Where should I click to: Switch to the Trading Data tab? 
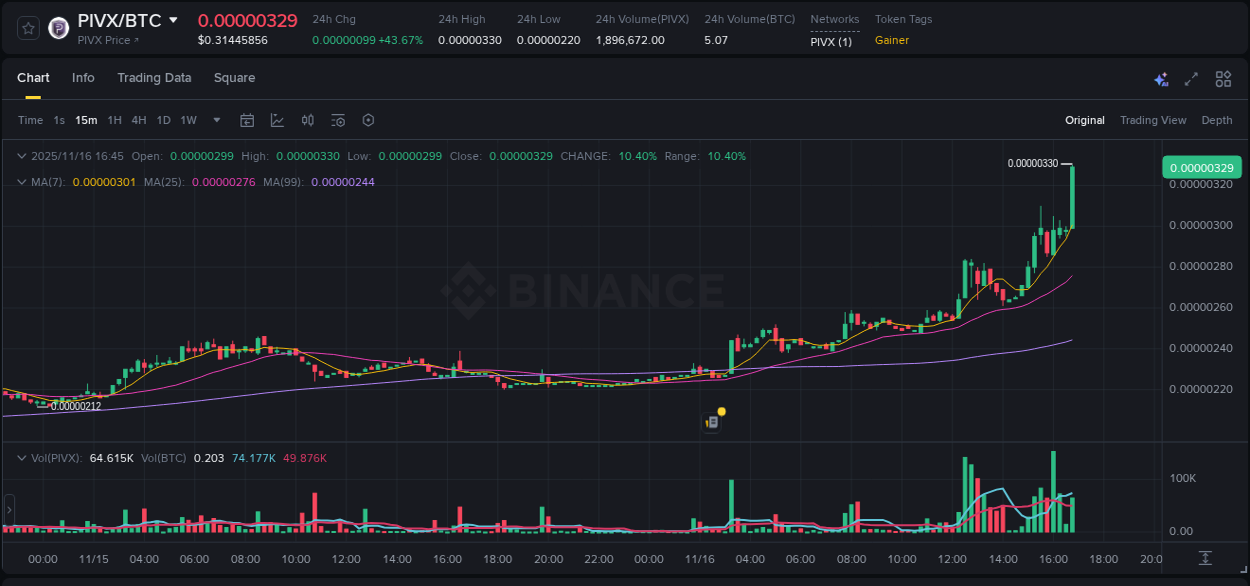pyautogui.click(x=154, y=78)
